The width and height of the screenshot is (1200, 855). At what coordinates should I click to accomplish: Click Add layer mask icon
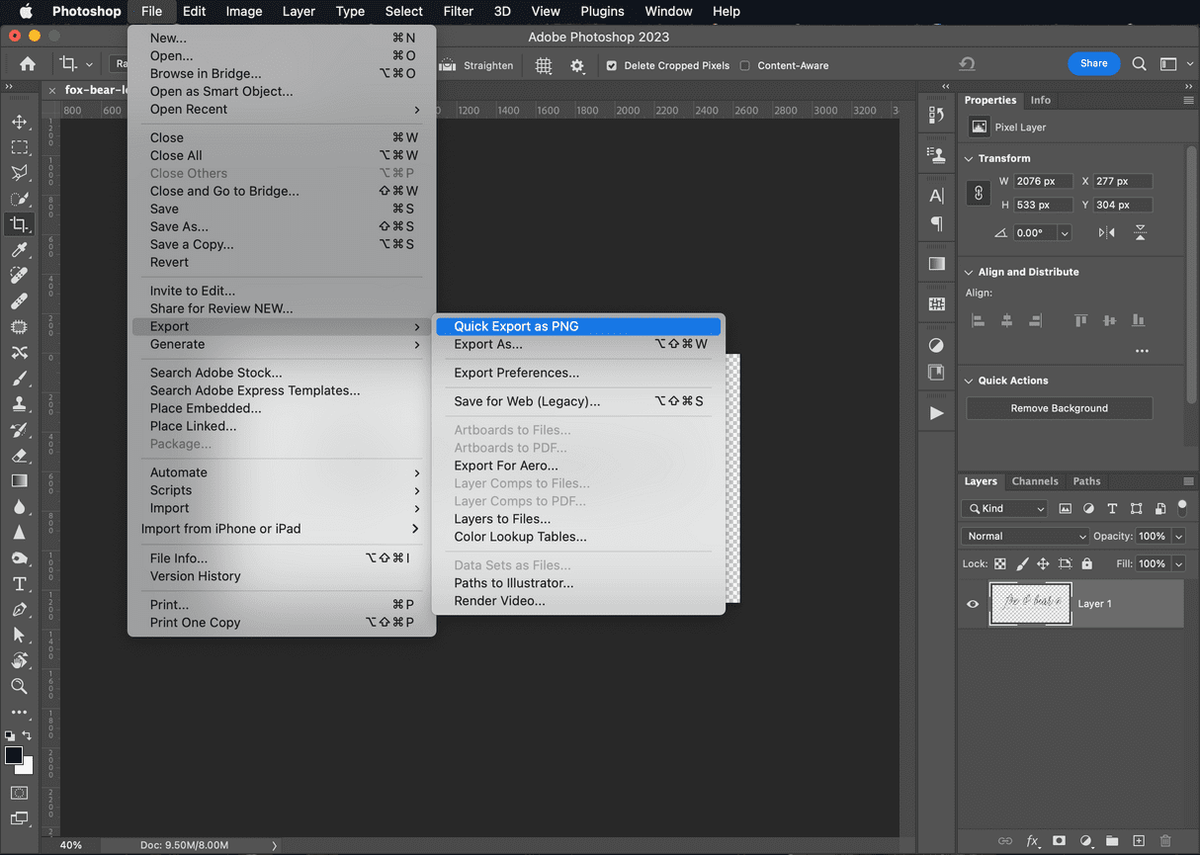[x=1059, y=841]
